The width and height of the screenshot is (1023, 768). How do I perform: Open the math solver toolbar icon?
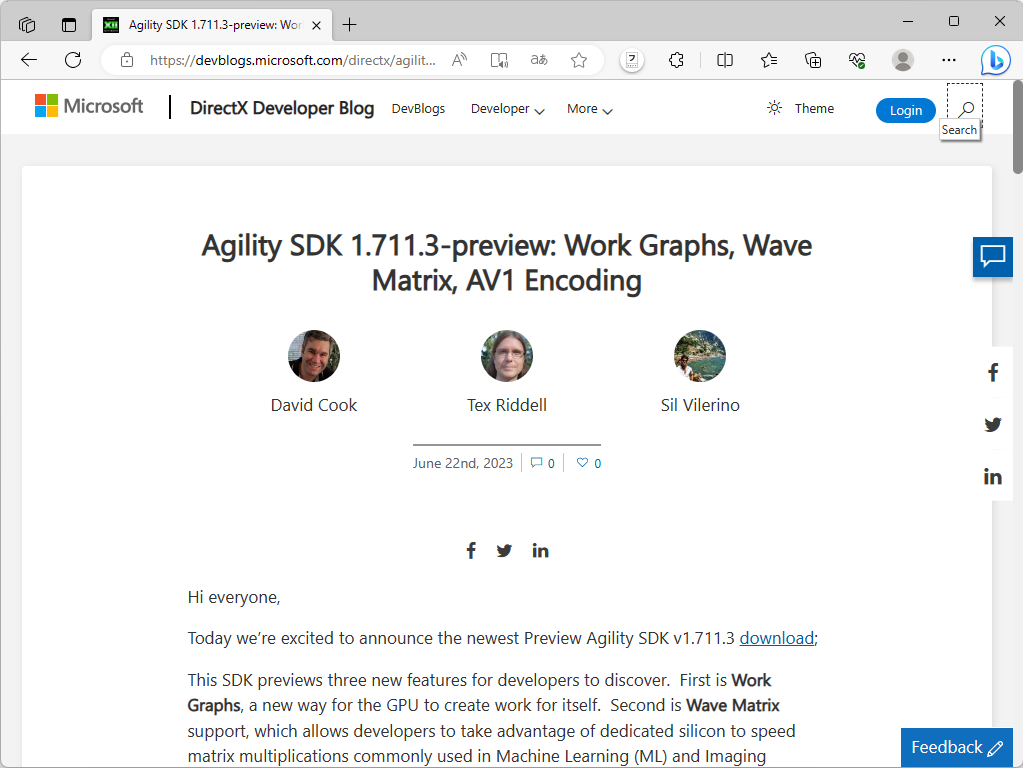tap(632, 60)
